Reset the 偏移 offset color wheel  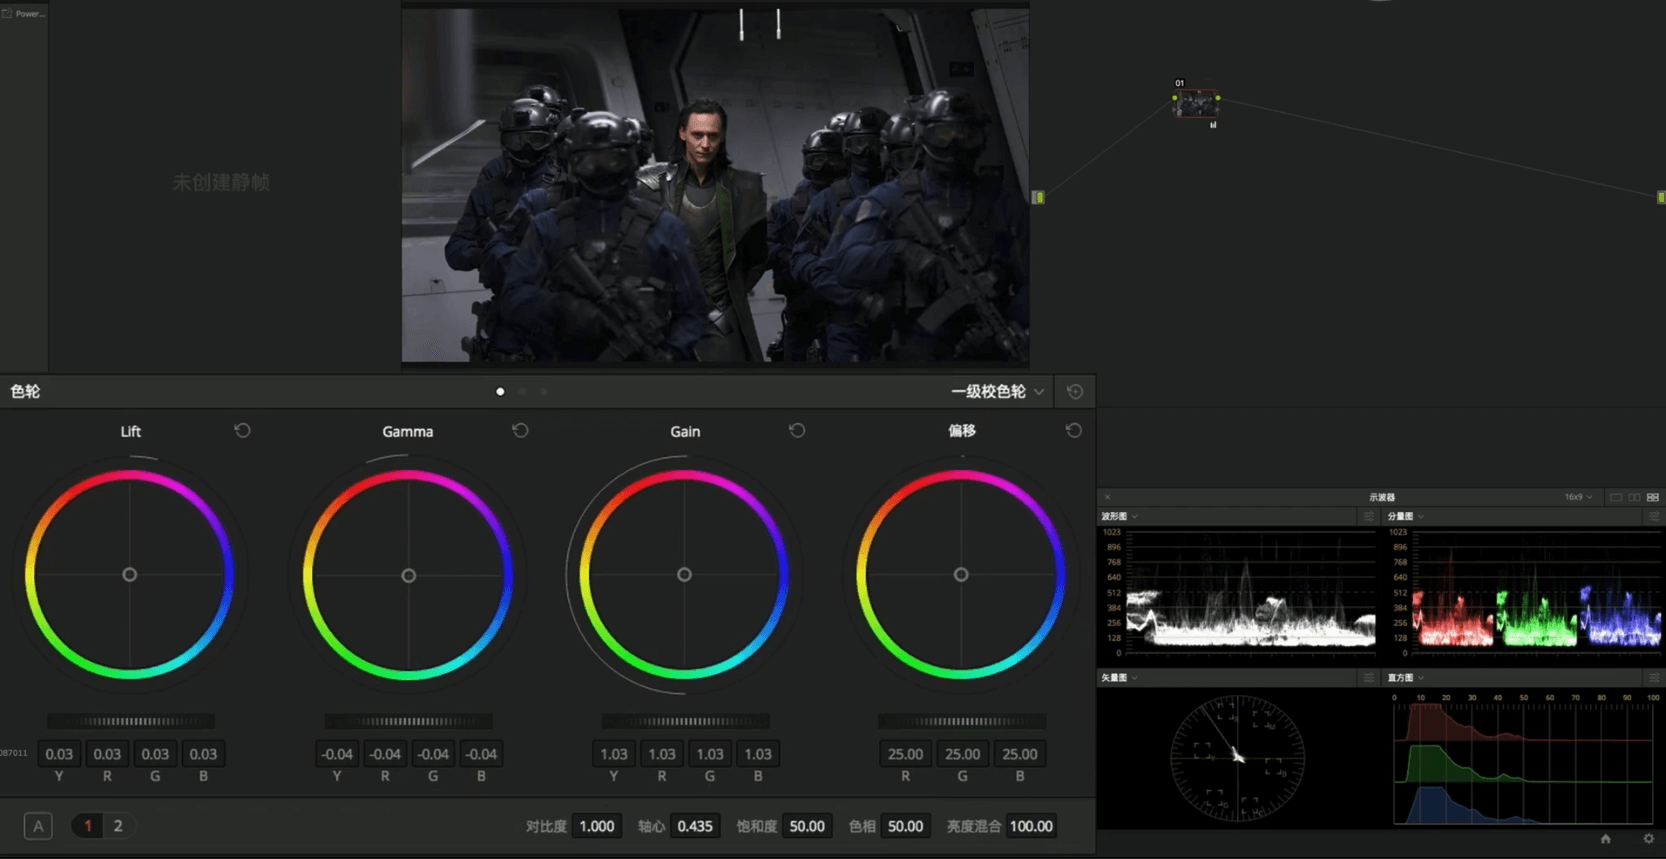click(1074, 430)
